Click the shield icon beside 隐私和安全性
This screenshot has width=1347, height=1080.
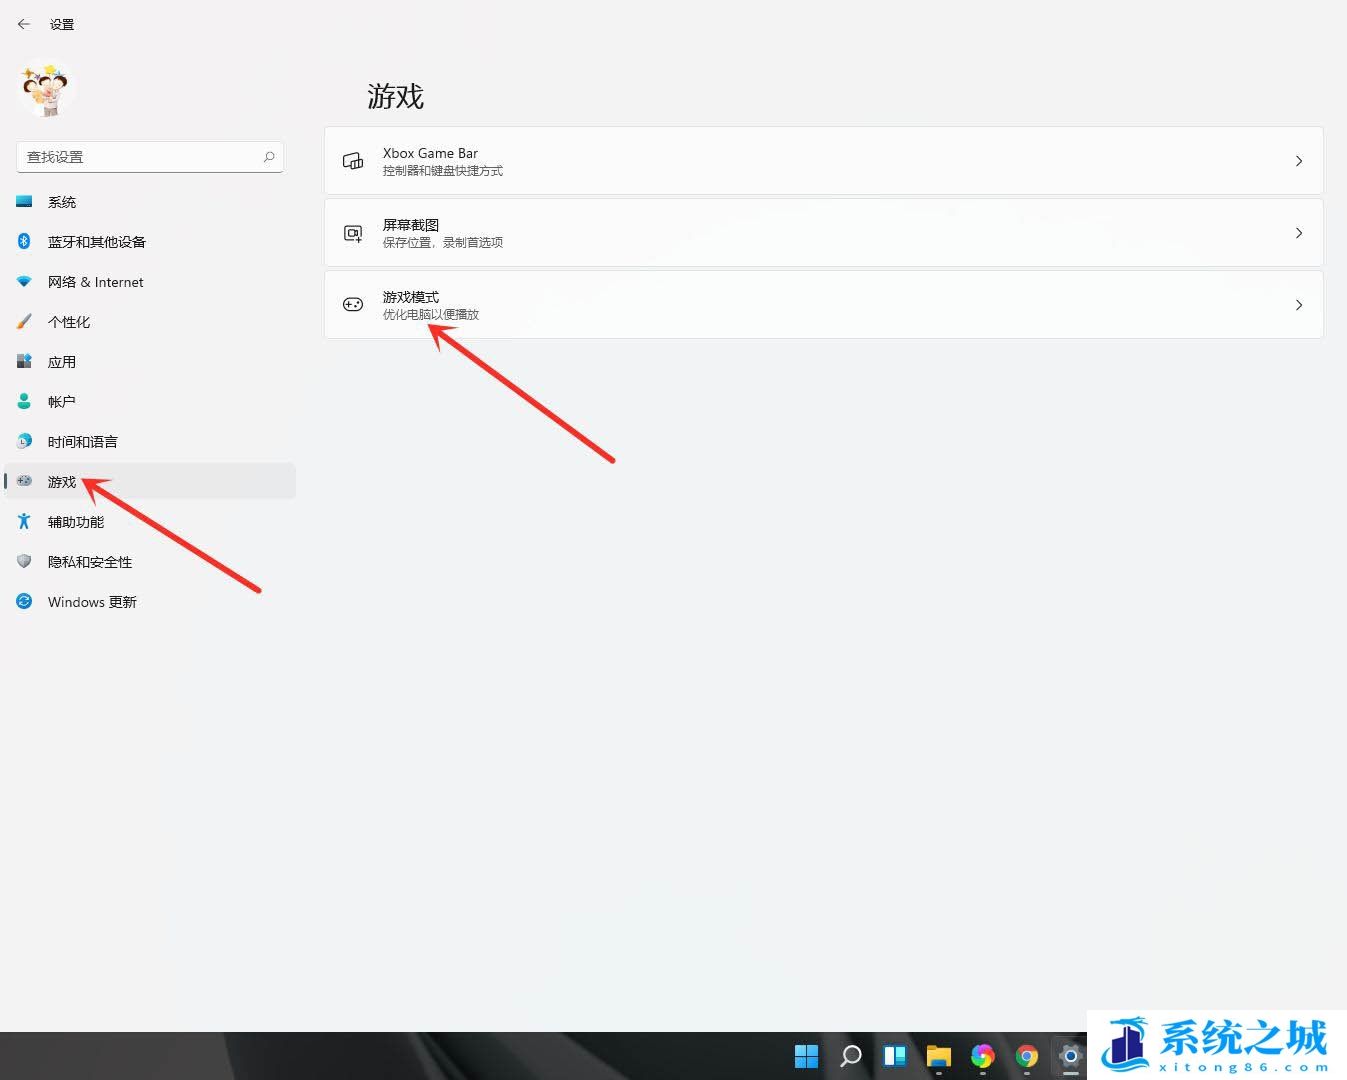(24, 561)
